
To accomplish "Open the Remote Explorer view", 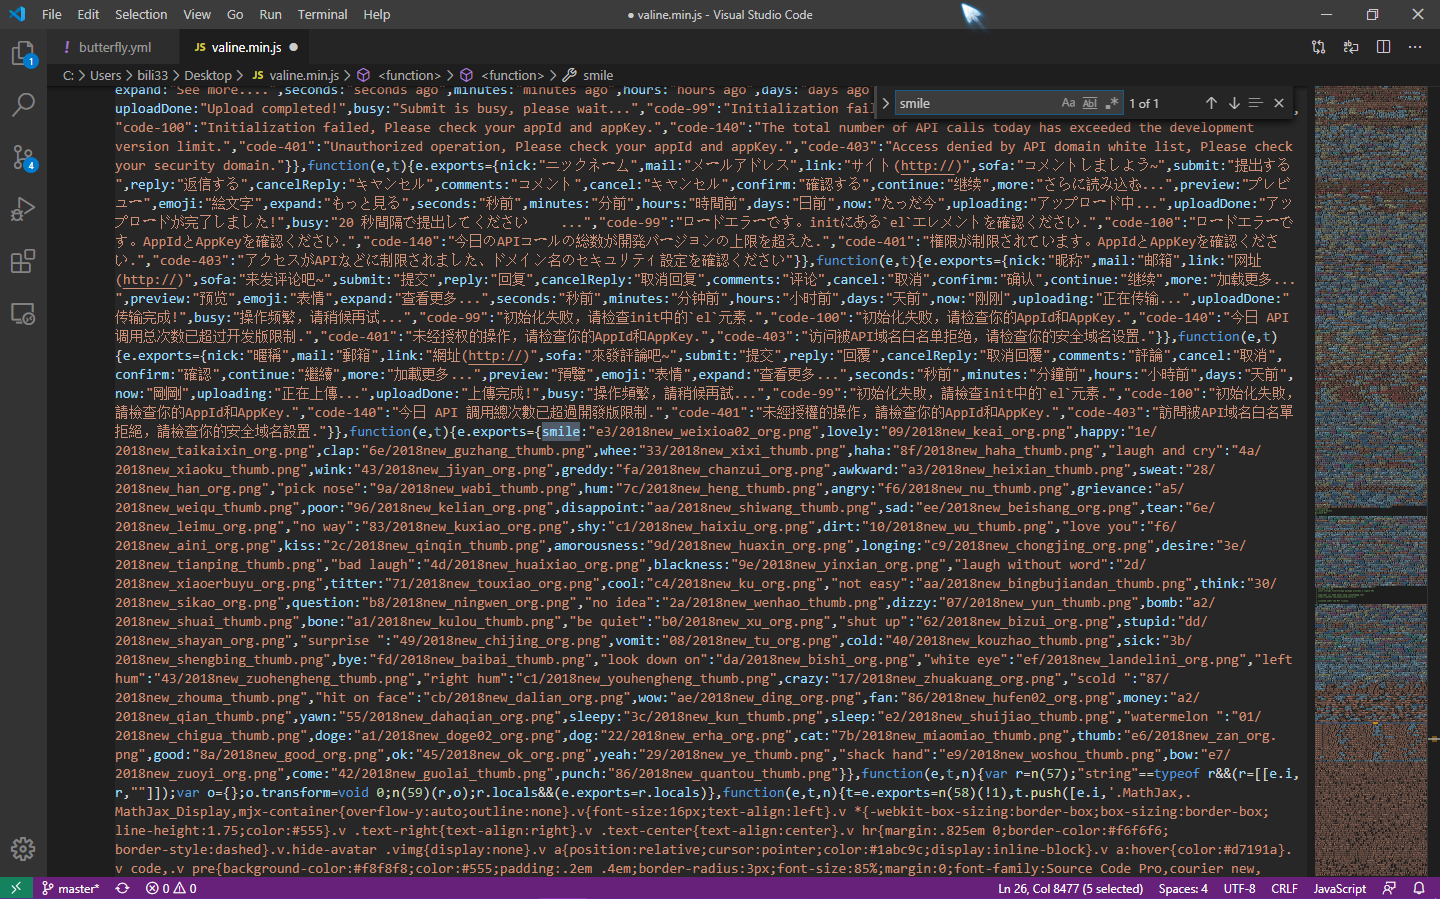I will (23, 314).
